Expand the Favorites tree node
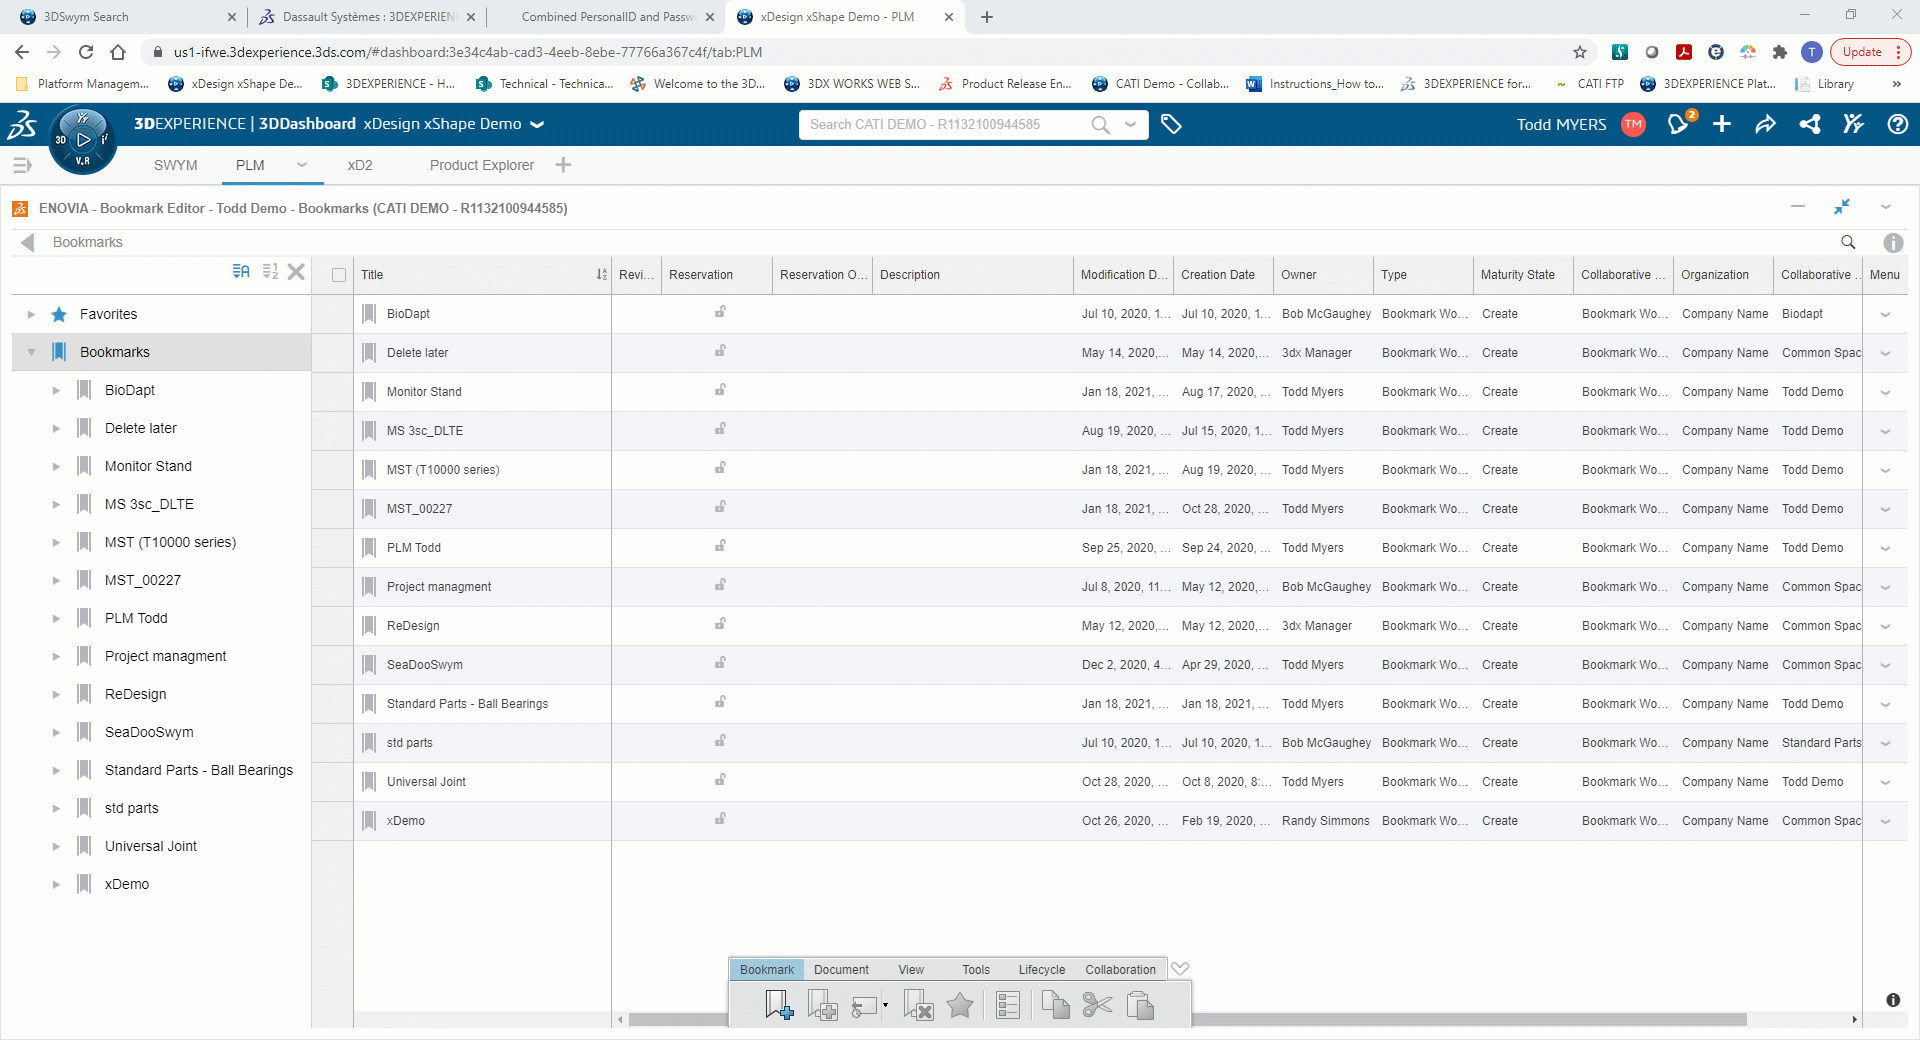1920x1040 pixels. (31, 314)
